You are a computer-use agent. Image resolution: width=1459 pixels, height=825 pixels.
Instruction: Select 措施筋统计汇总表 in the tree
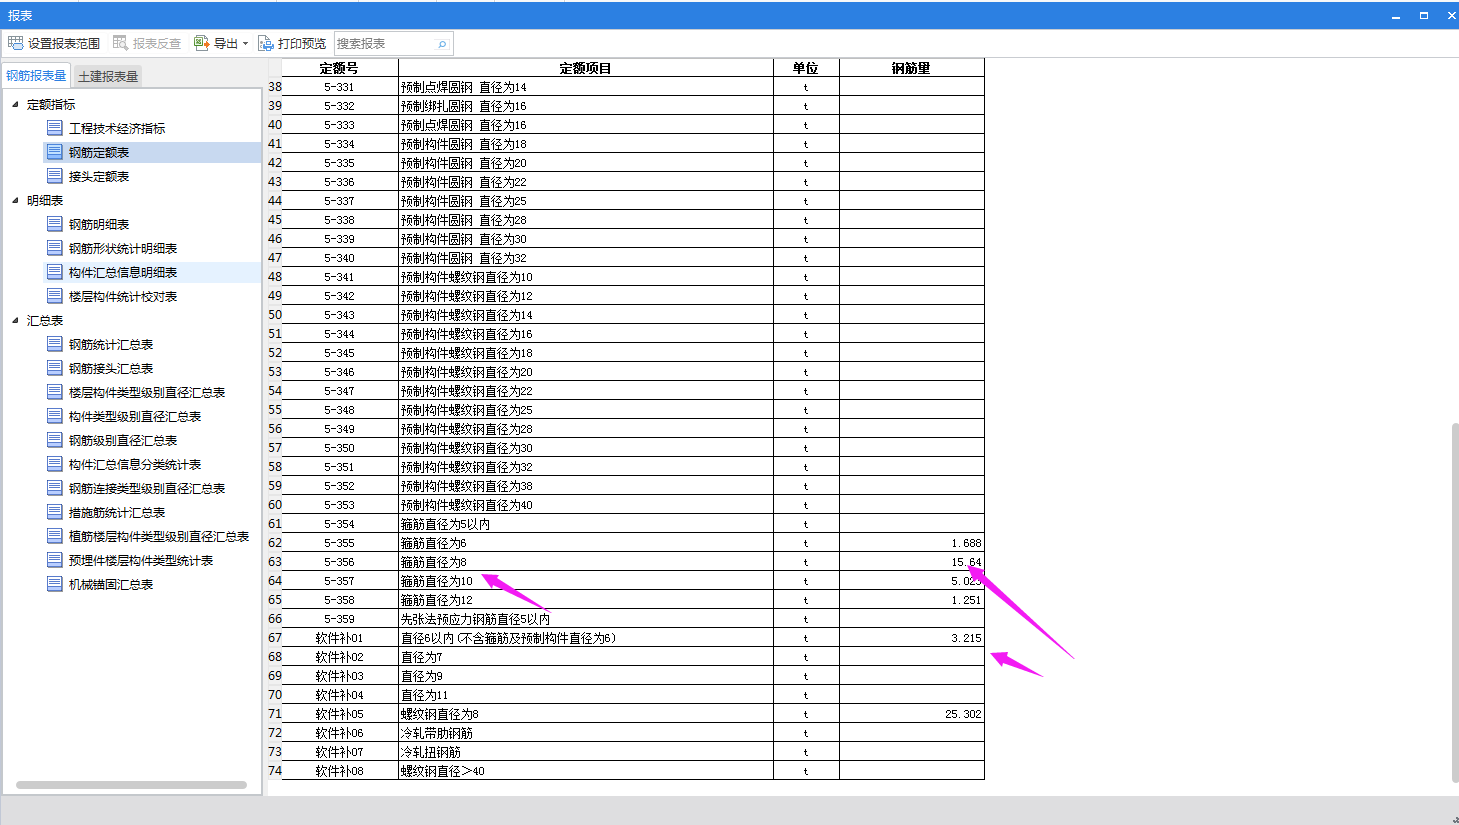(x=117, y=512)
